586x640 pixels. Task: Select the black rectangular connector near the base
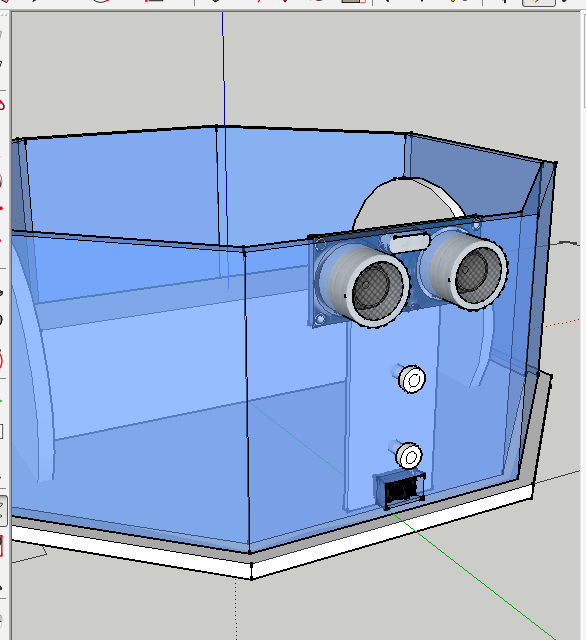[x=401, y=490]
